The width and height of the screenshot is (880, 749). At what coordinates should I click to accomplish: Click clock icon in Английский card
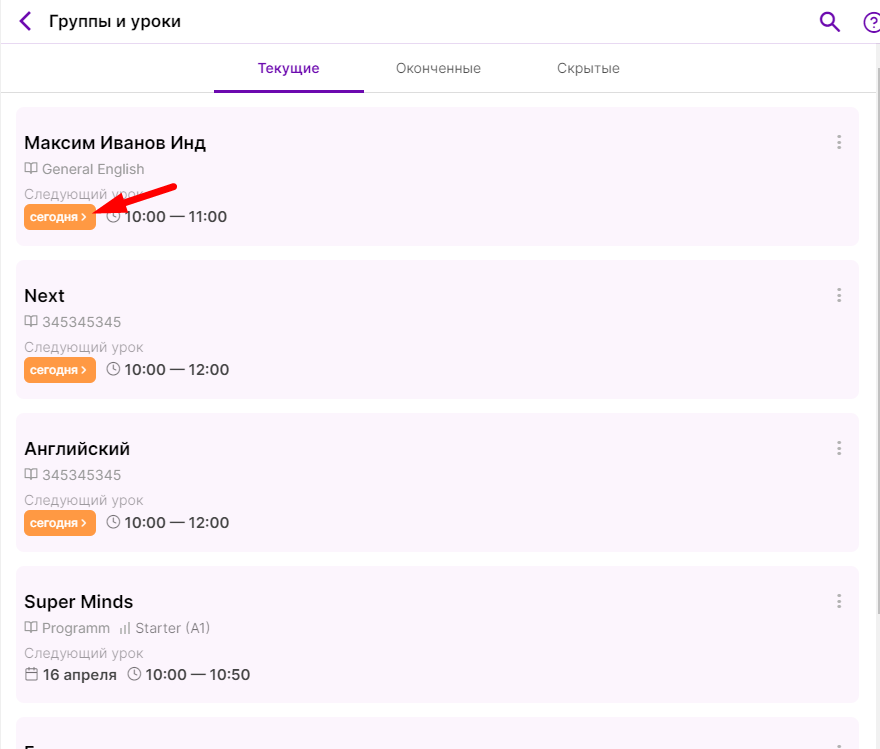coord(113,522)
